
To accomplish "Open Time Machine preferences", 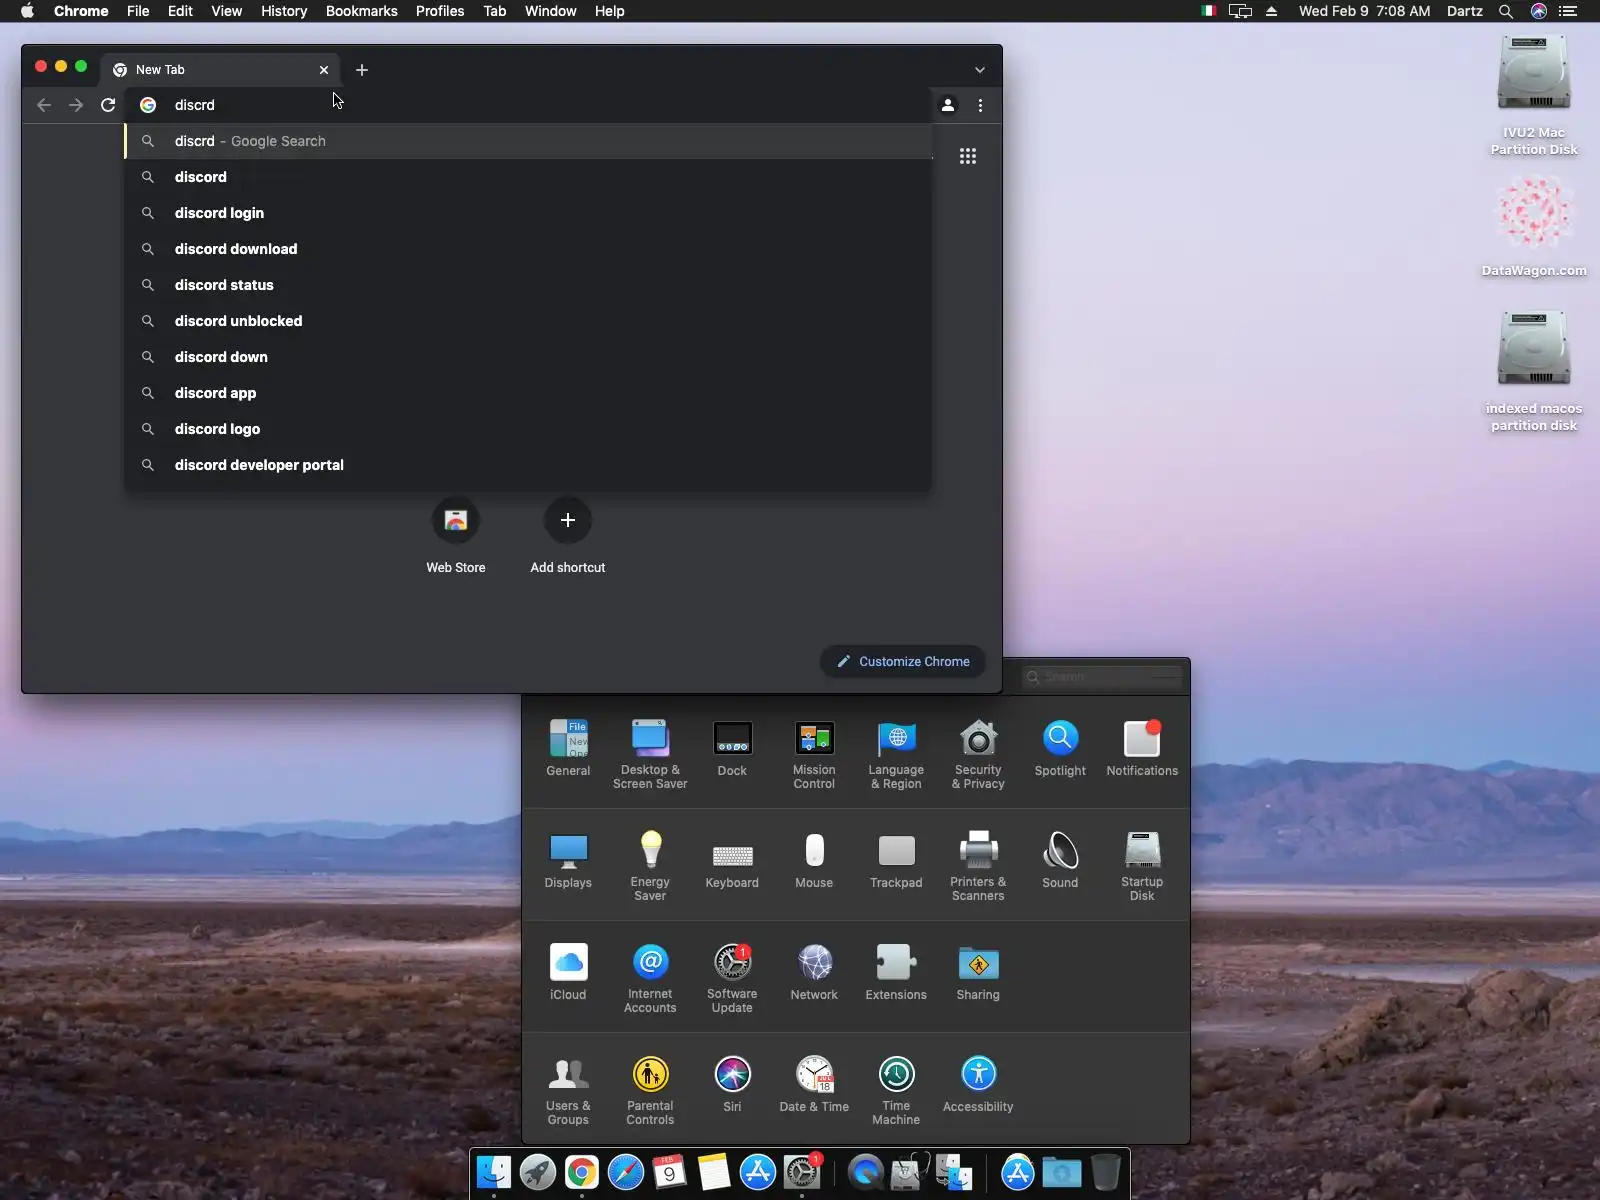I will click(896, 1090).
